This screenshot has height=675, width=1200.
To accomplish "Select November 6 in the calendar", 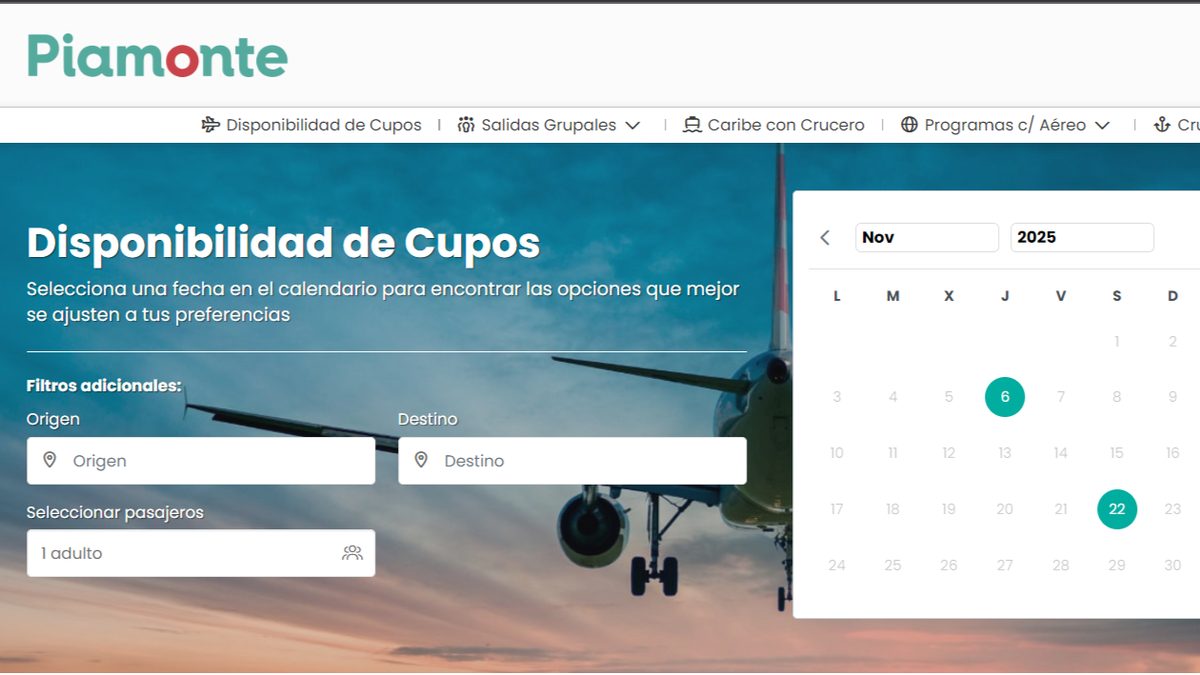I will tap(1004, 396).
